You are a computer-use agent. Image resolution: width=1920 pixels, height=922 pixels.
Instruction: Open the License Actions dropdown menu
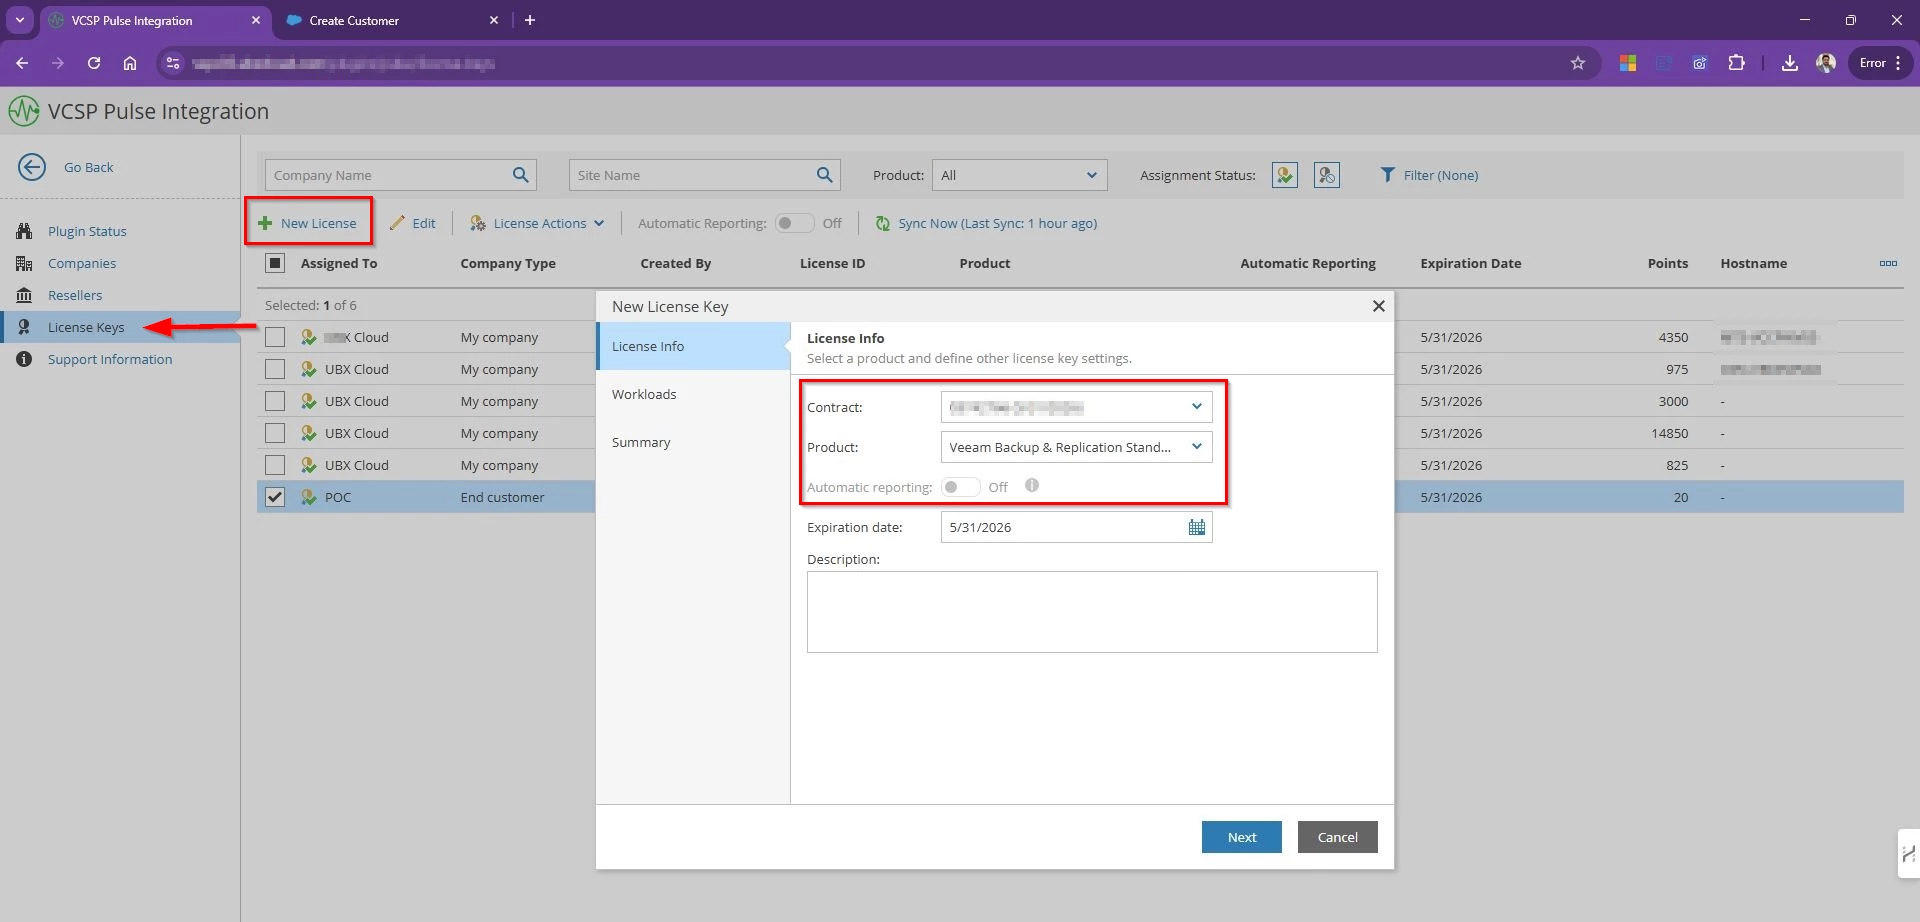[x=538, y=223]
